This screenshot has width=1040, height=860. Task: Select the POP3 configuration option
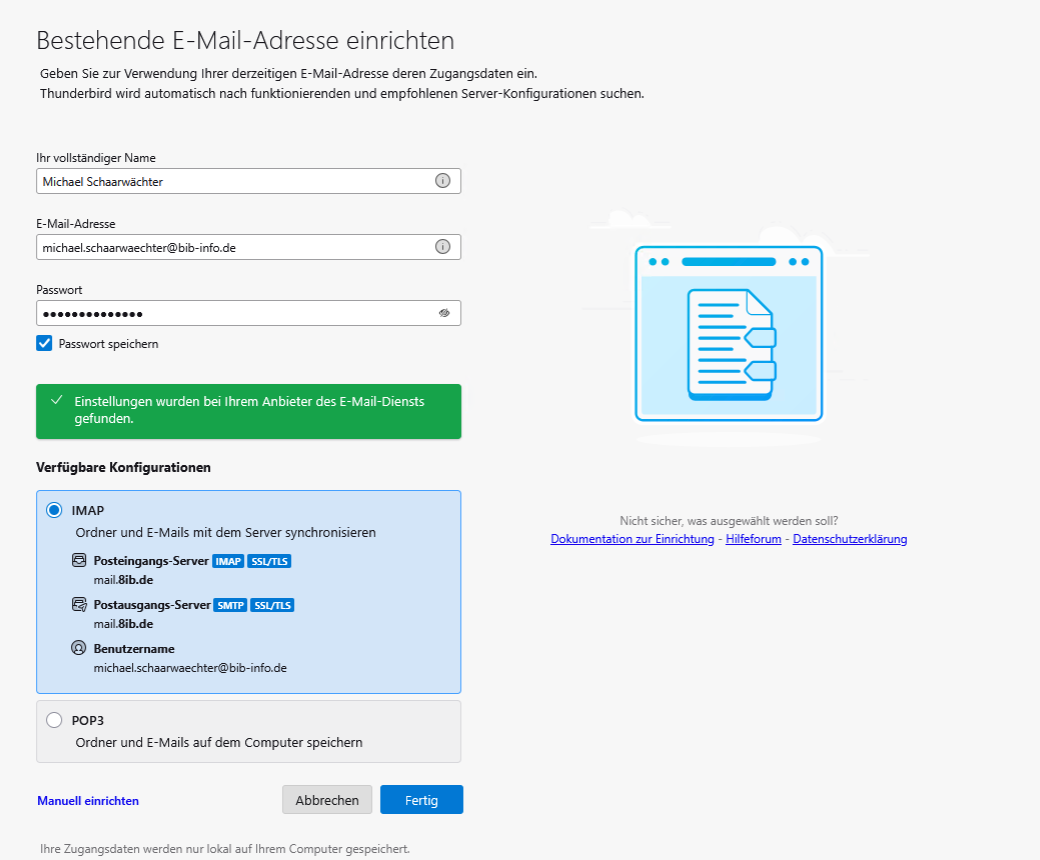[54, 720]
